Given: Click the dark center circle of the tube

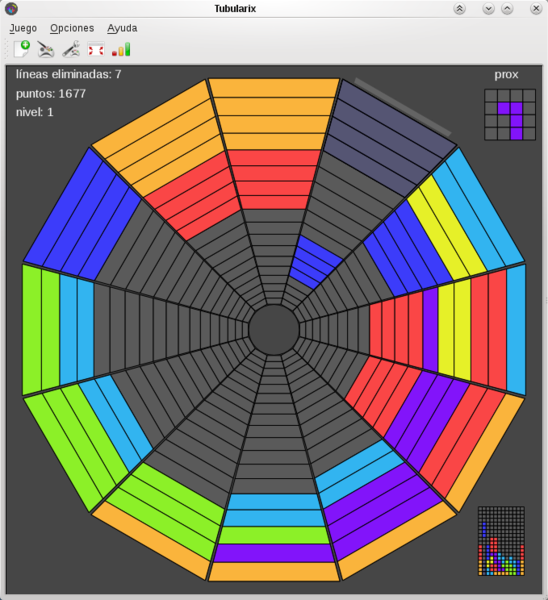Looking at the screenshot, I should point(274,330).
